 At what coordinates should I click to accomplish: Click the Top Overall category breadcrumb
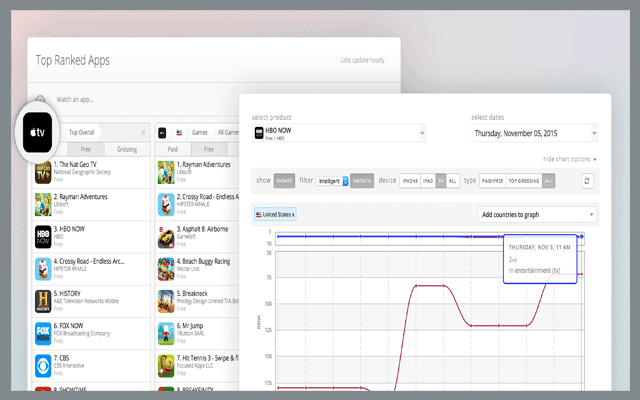(82, 133)
